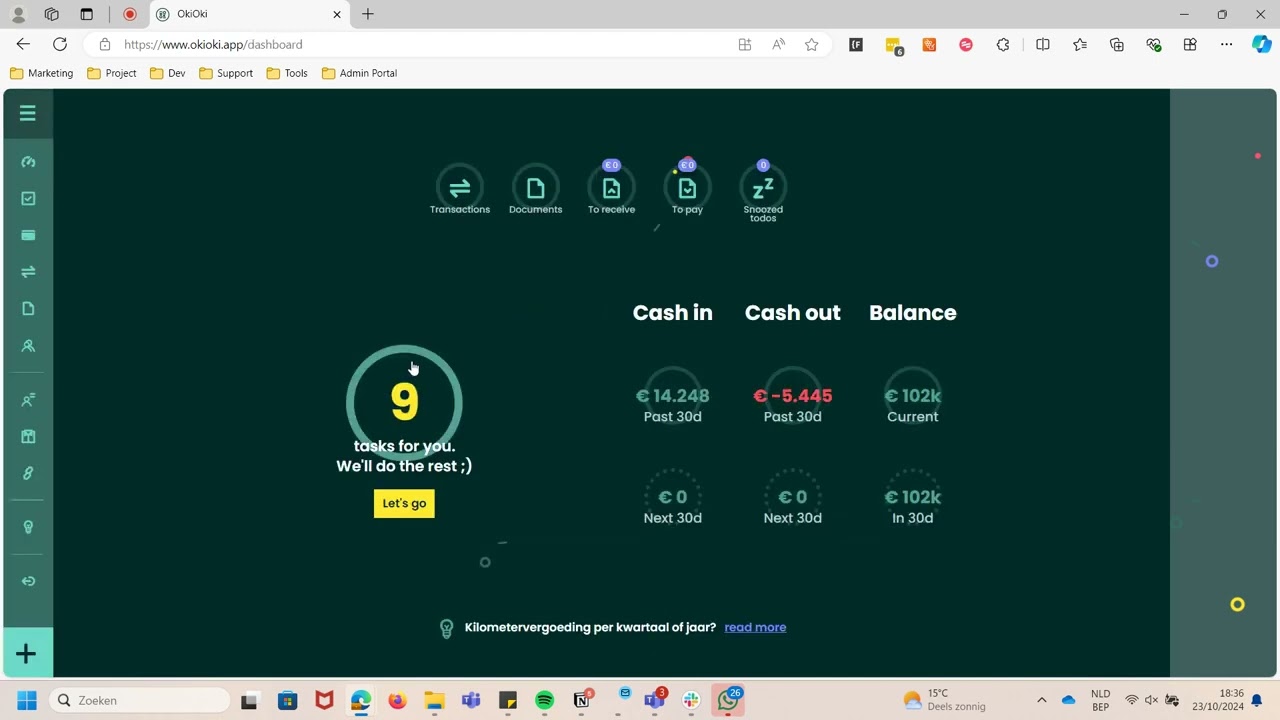Screen dimensions: 1280x720
Task: Open the Windows Start menu
Action: [x=27, y=700]
